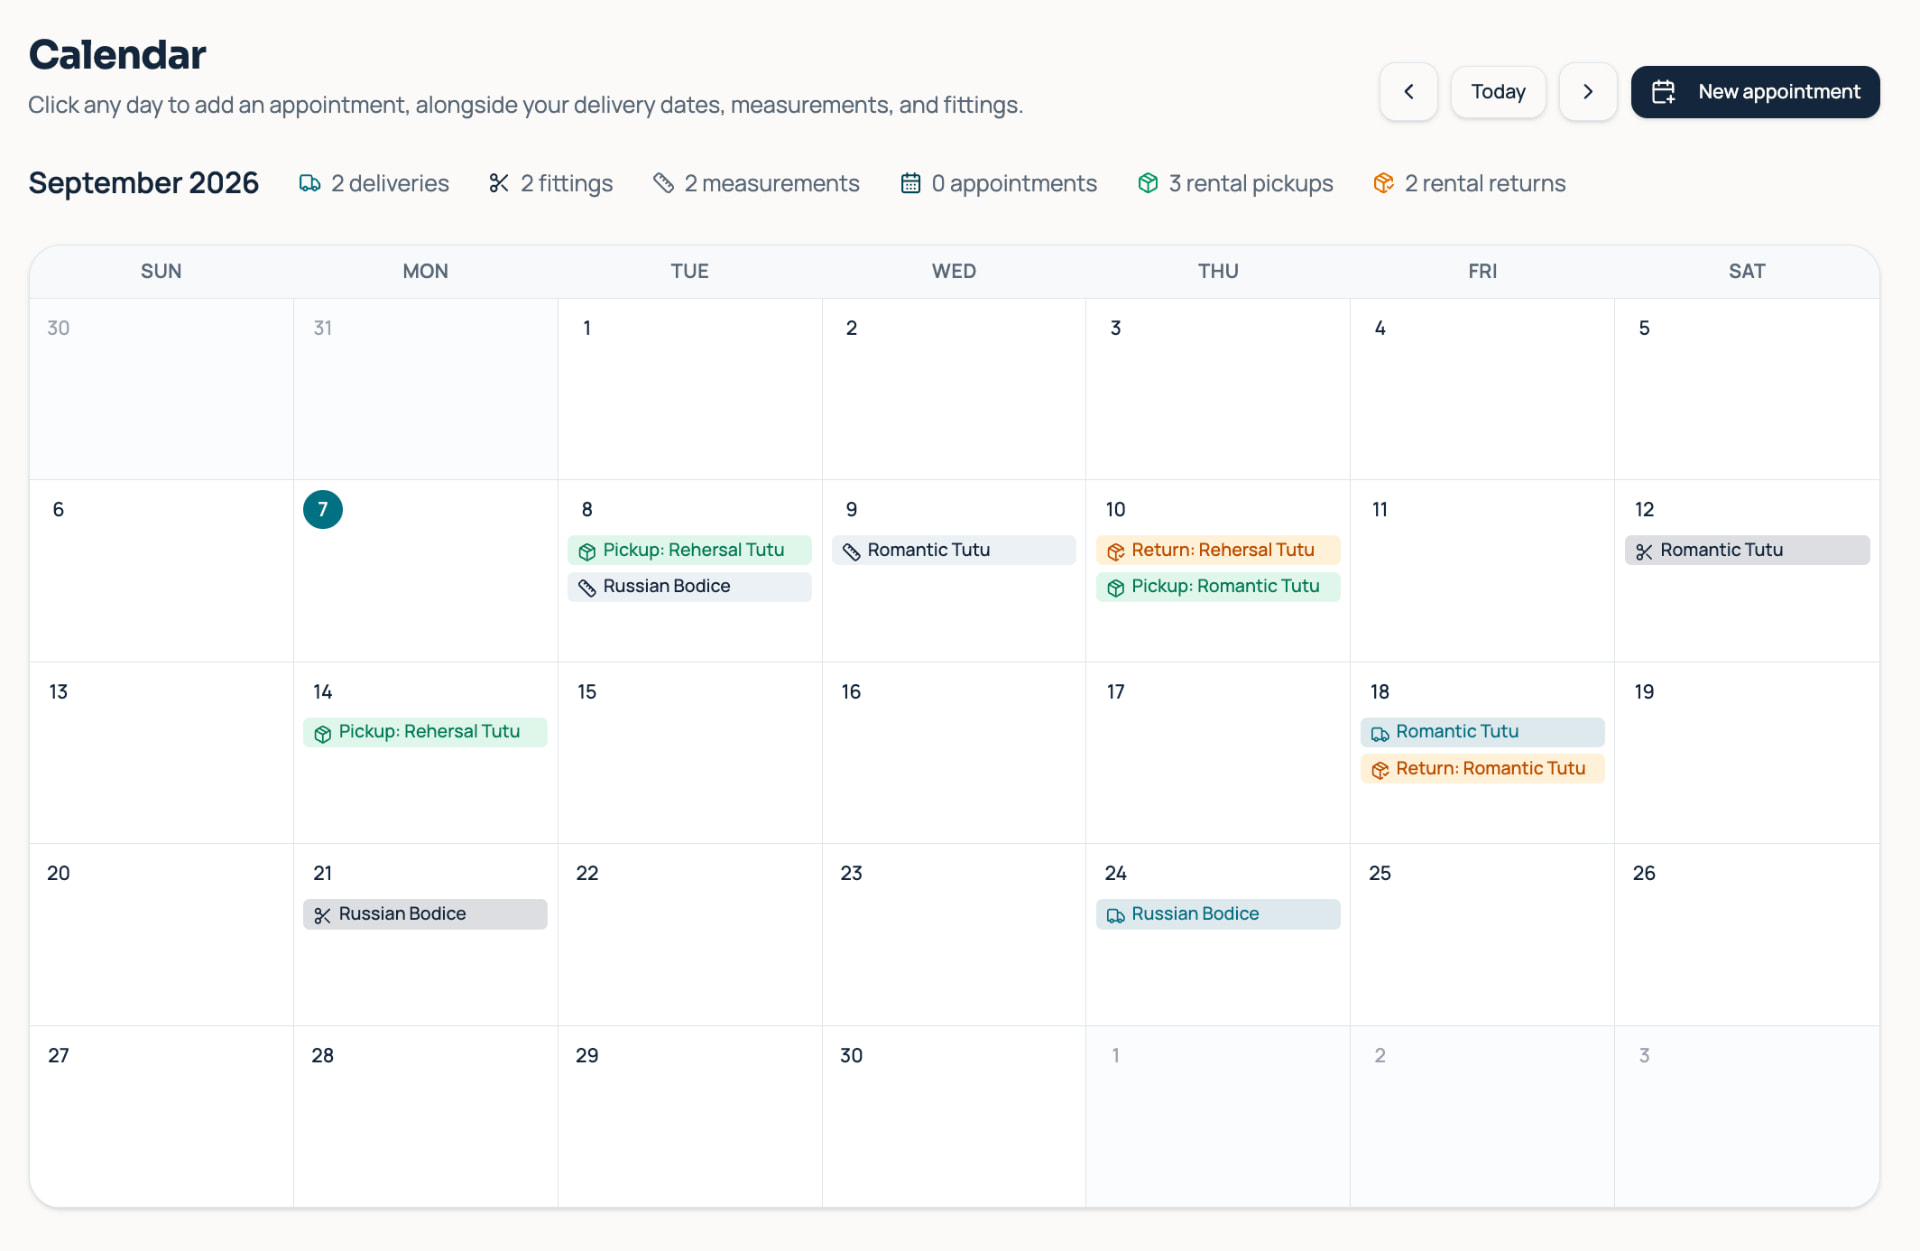Click the truck icon on the 18th delivery

pos(1380,734)
